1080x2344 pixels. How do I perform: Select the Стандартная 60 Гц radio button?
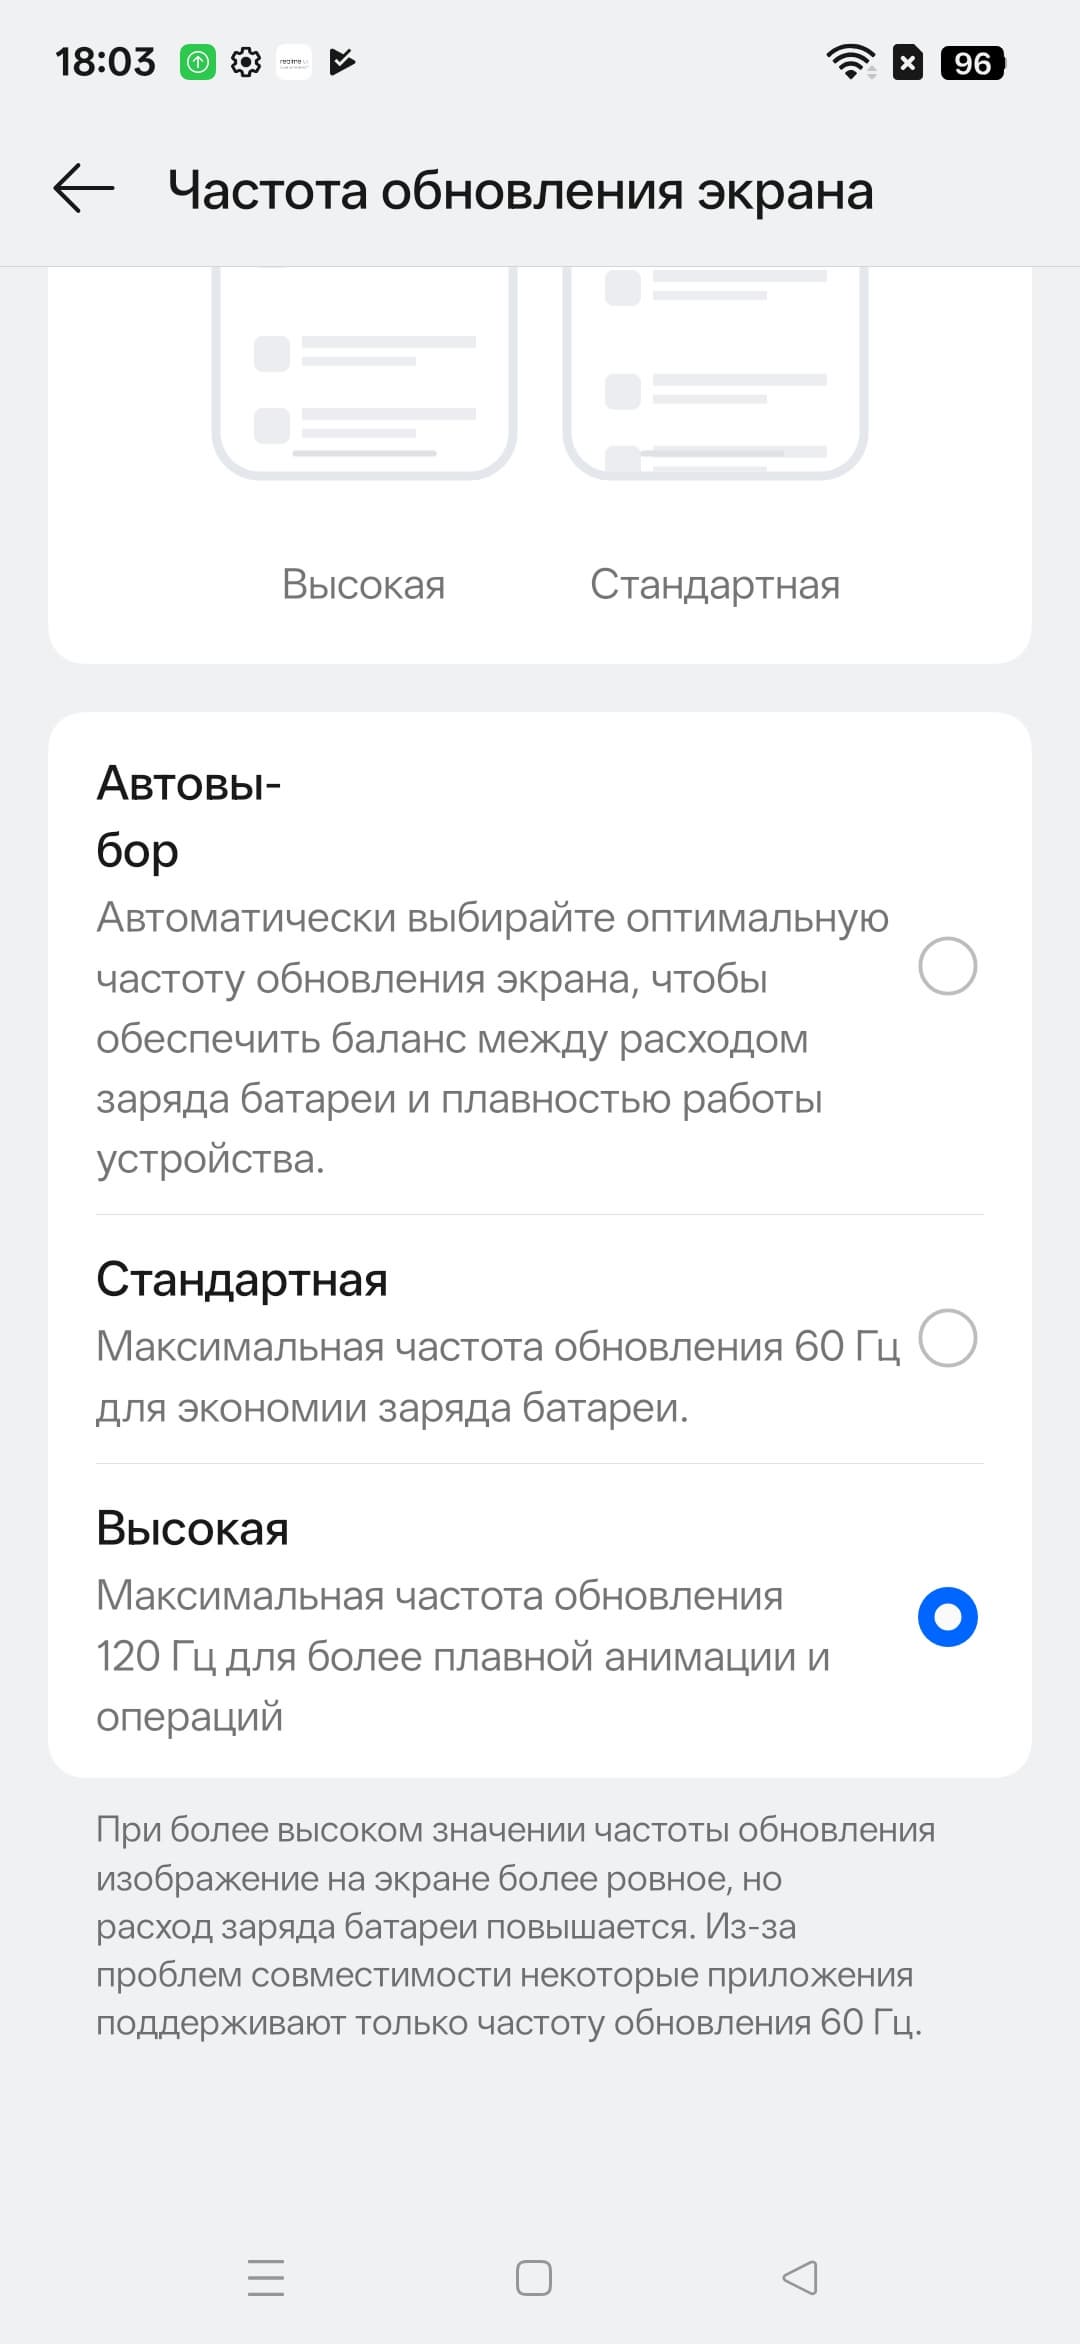pyautogui.click(x=947, y=1338)
